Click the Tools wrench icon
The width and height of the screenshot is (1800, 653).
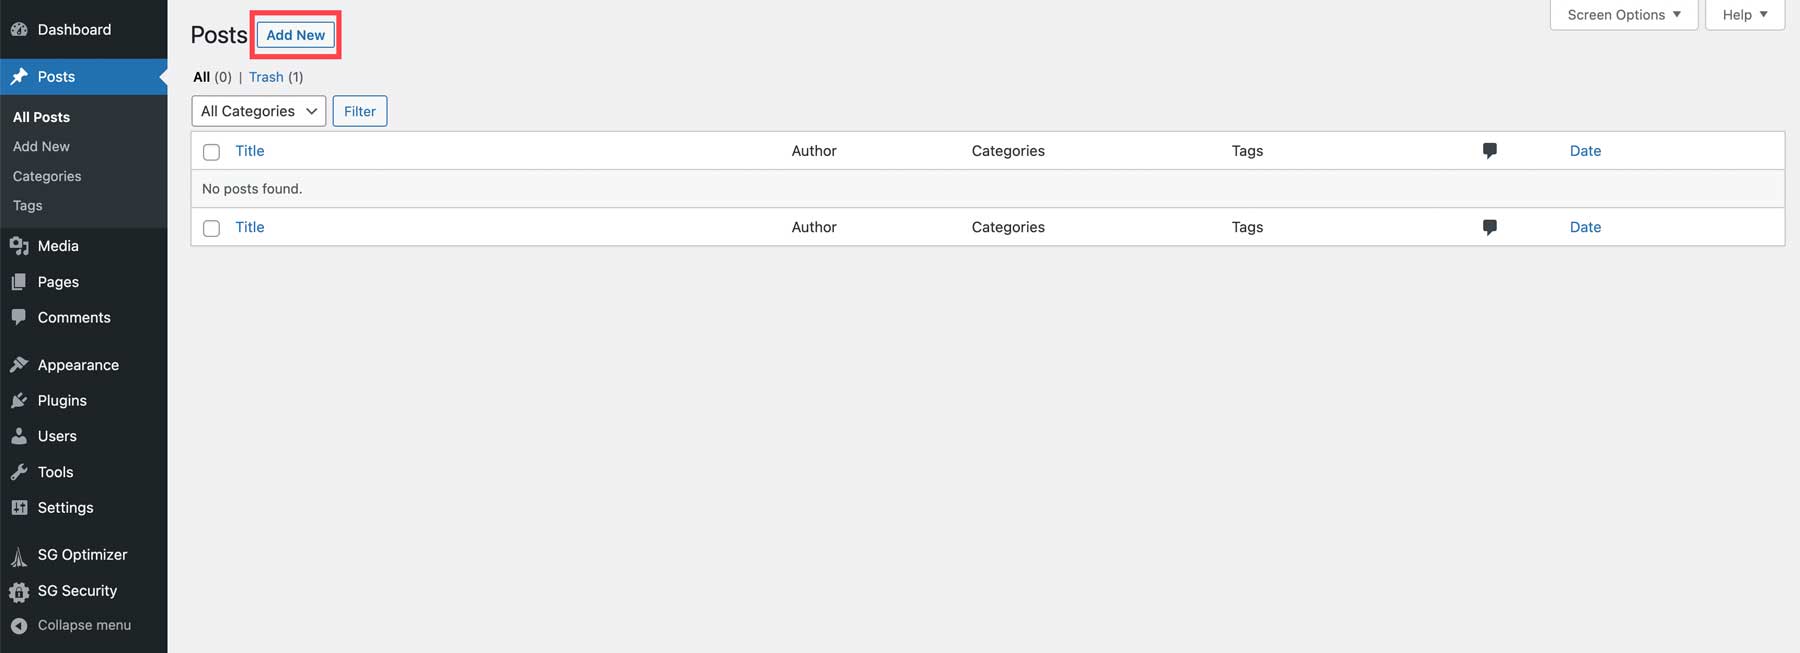19,472
